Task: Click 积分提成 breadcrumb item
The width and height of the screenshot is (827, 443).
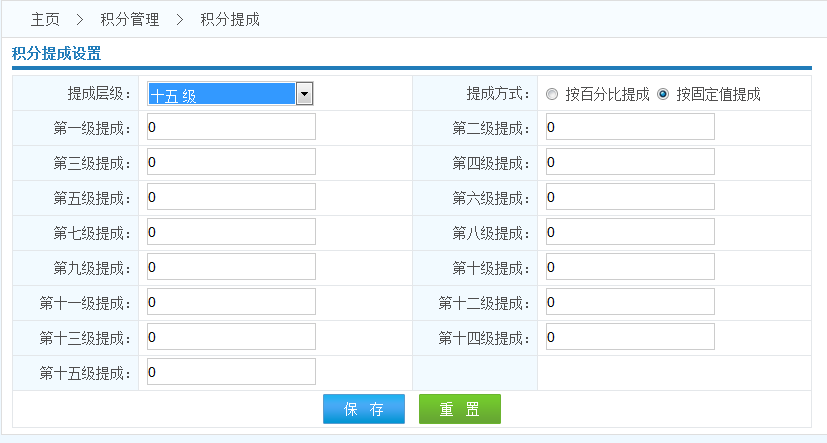Action: (230, 19)
